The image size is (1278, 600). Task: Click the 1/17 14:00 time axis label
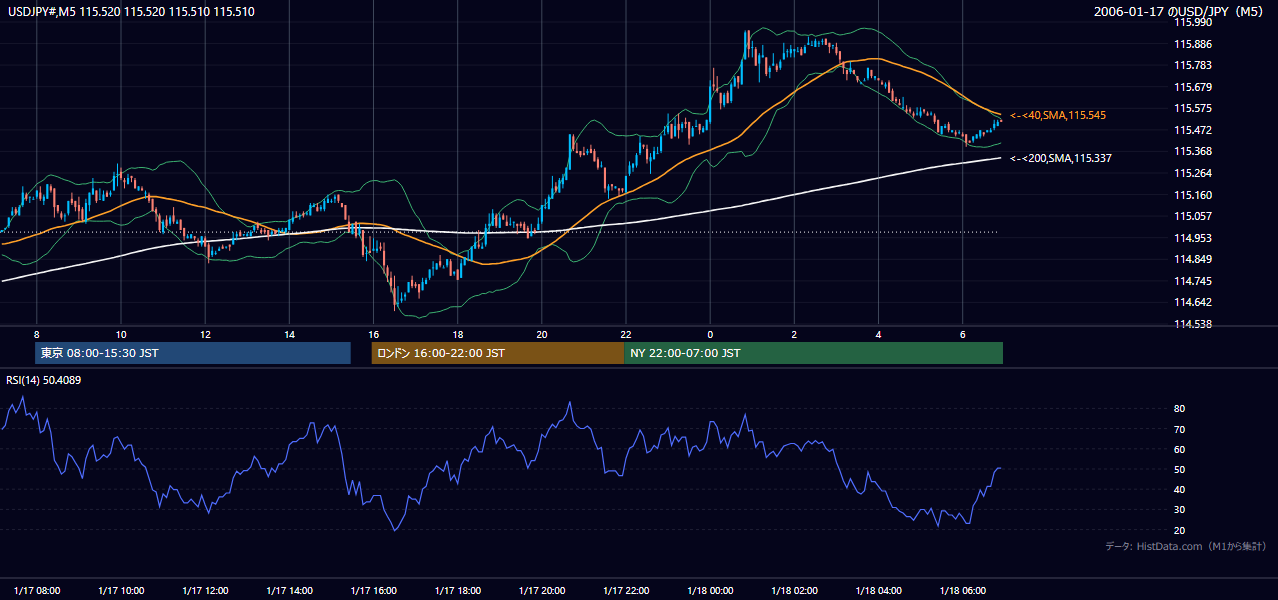pyautogui.click(x=289, y=590)
